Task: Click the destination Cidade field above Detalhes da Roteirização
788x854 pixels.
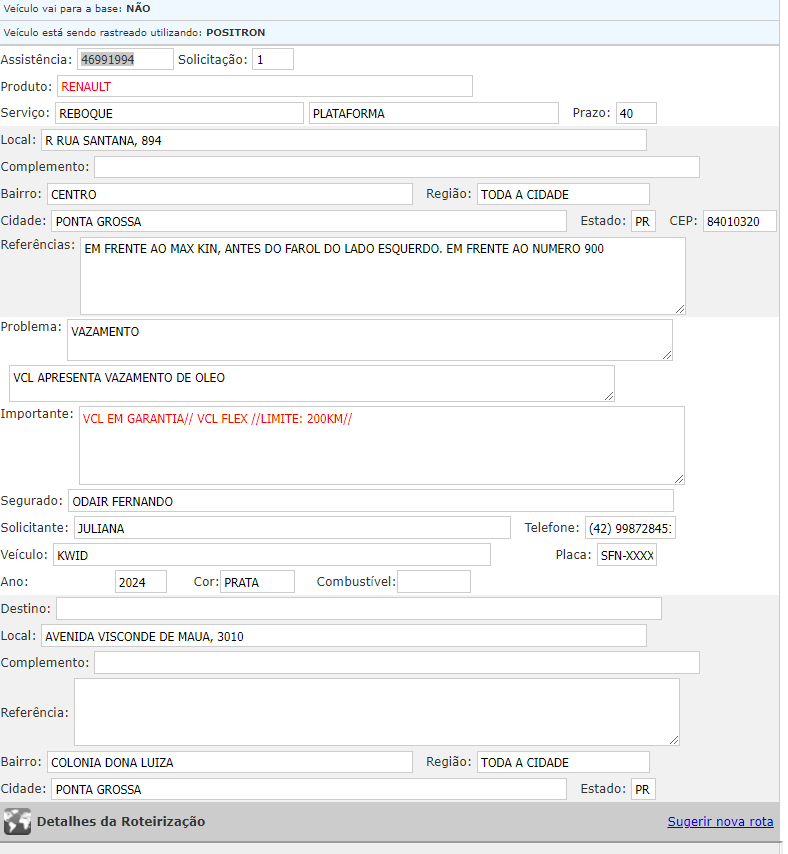Action: [309, 789]
